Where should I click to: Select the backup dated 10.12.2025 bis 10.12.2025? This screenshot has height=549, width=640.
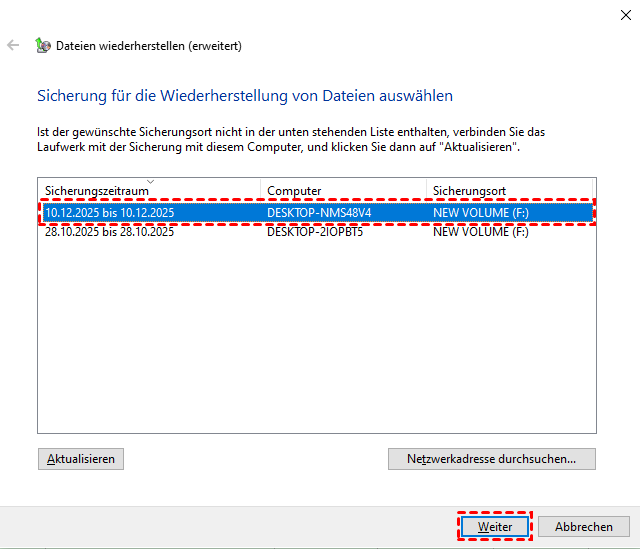coord(110,213)
